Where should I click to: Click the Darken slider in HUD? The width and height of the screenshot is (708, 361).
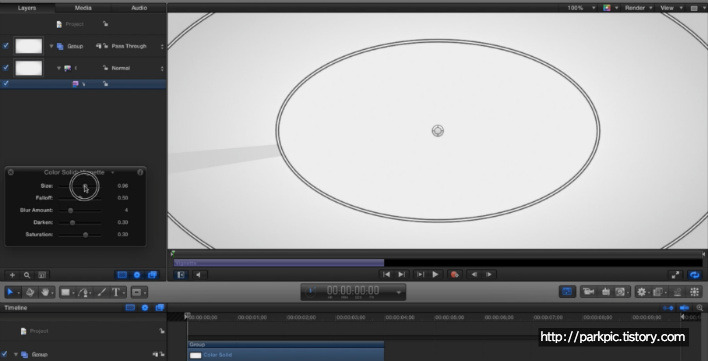point(80,222)
